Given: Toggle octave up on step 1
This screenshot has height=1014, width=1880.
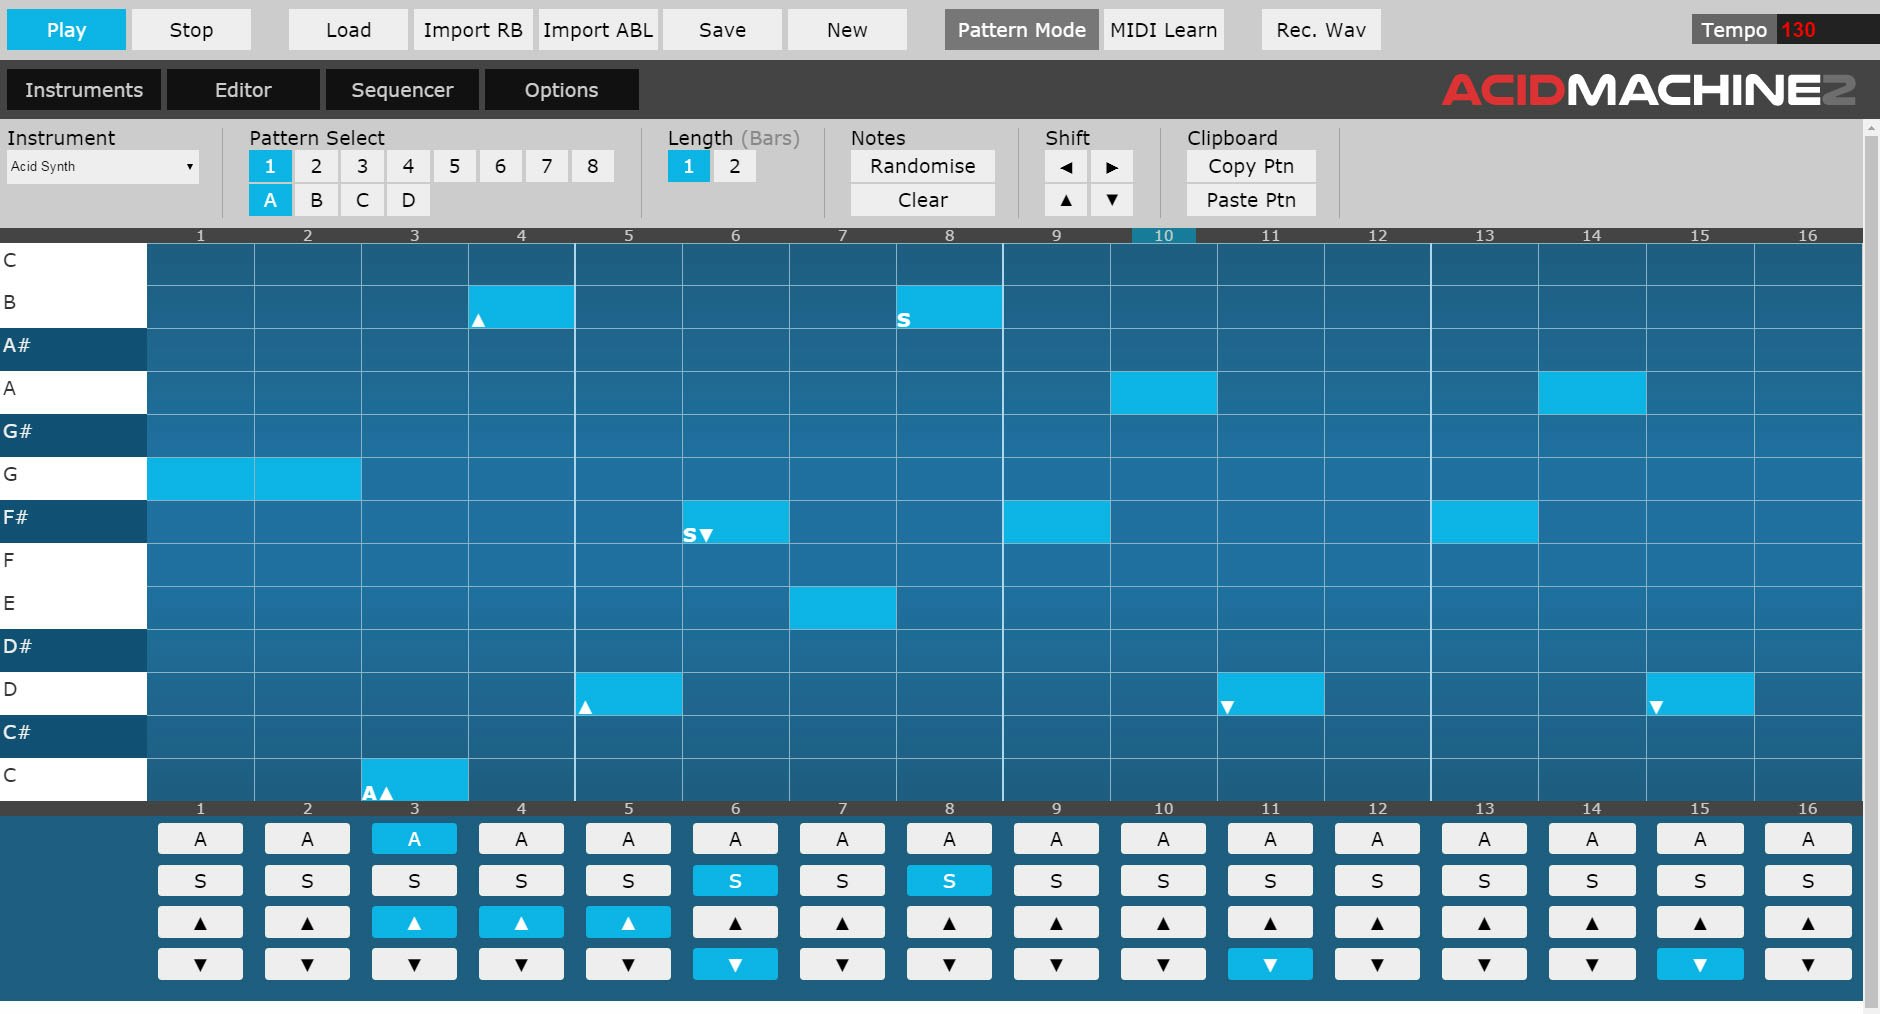Looking at the screenshot, I should [200, 923].
